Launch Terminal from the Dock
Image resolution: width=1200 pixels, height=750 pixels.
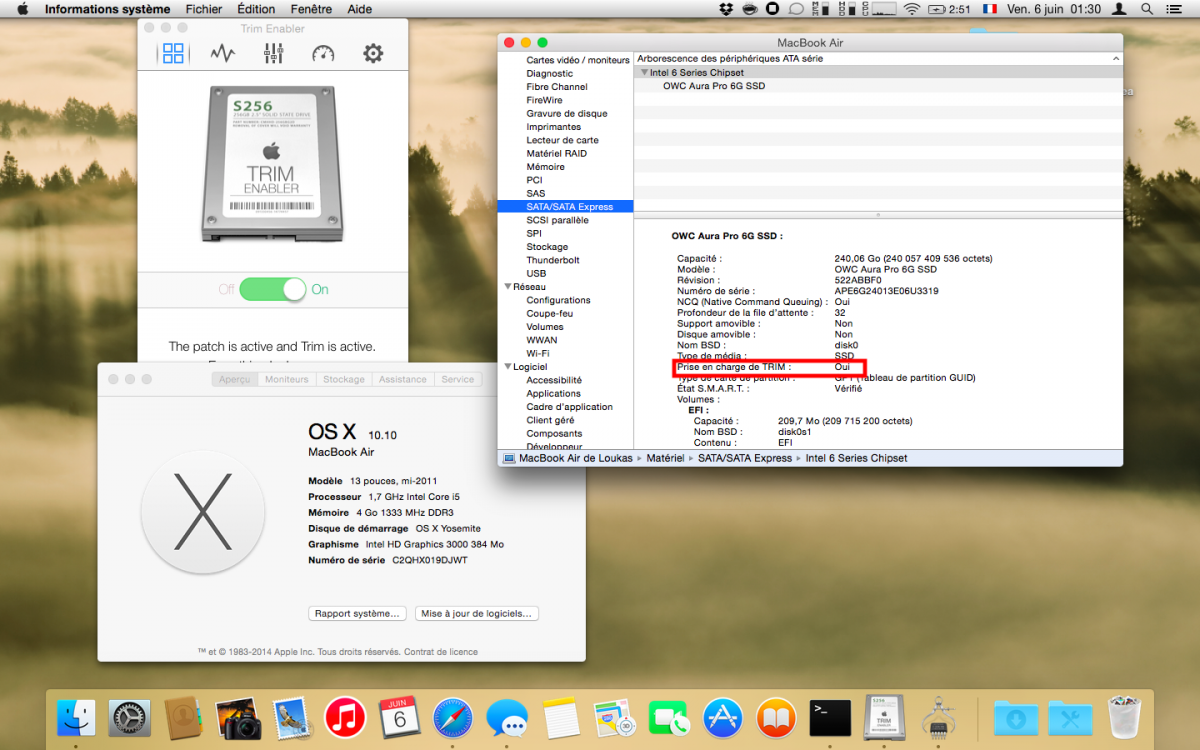click(x=831, y=717)
